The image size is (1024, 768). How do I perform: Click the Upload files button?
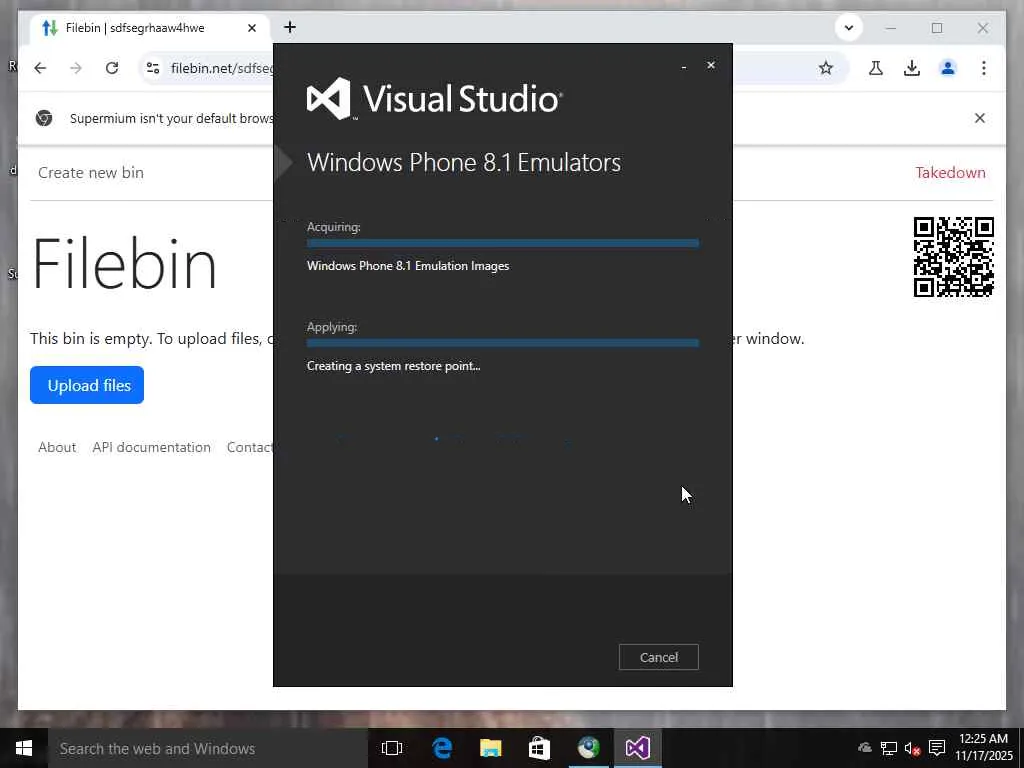point(87,385)
